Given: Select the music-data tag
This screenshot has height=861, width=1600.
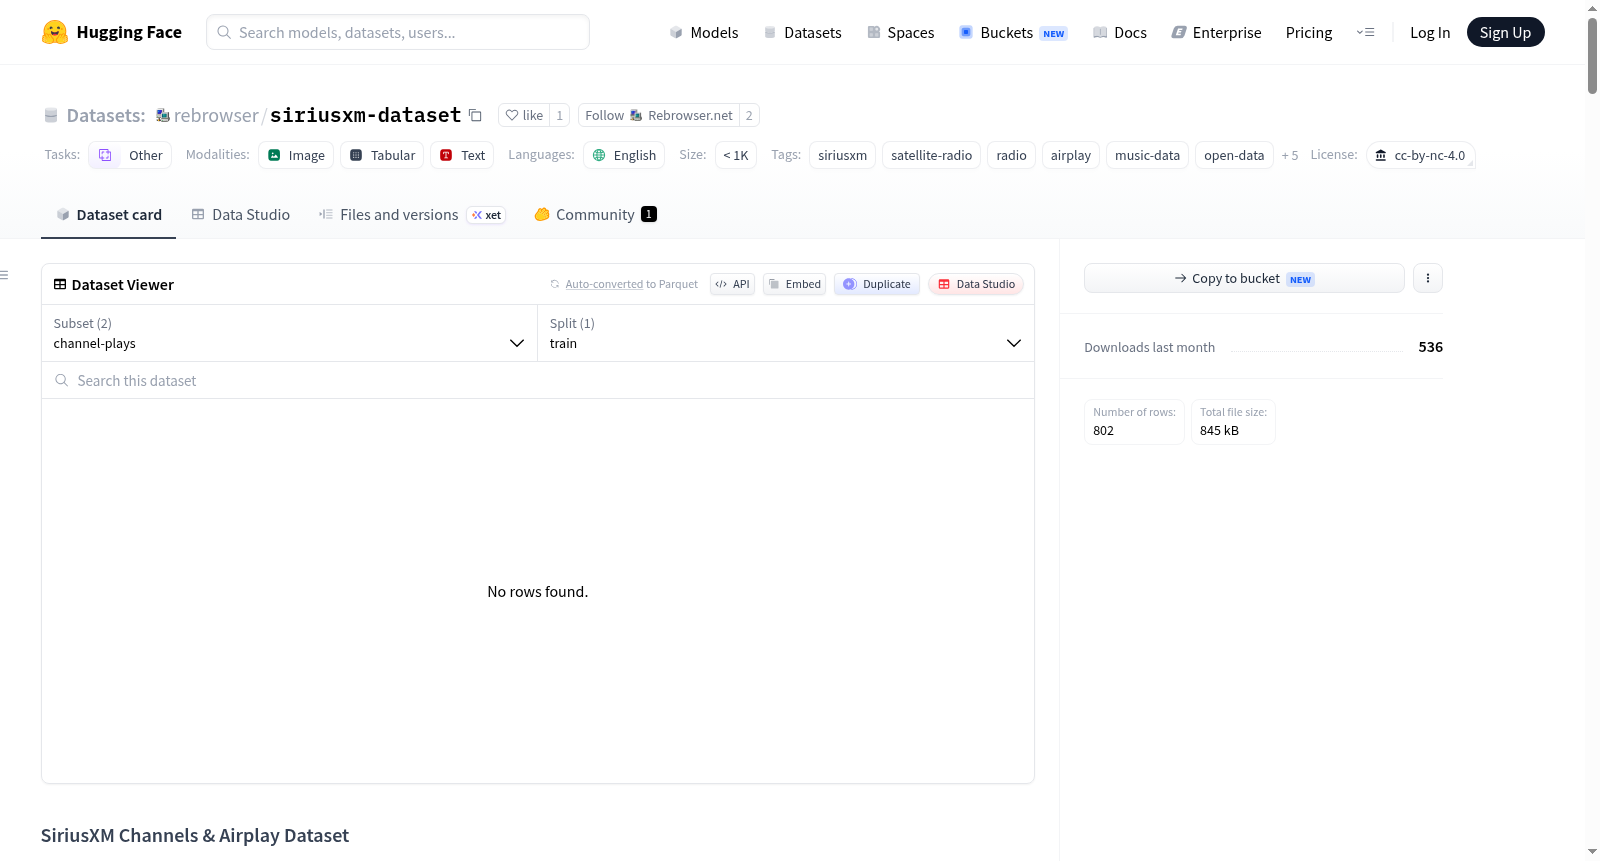Looking at the screenshot, I should (x=1147, y=155).
